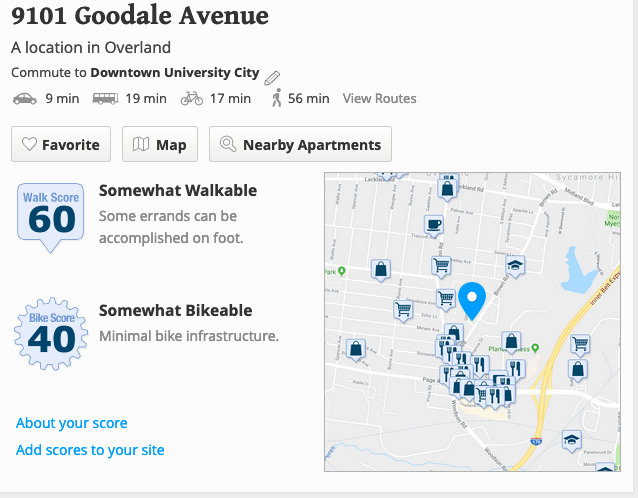Viewport: 638px width, 498px height.
Task: Select the blue location pin on map
Action: click(x=472, y=301)
